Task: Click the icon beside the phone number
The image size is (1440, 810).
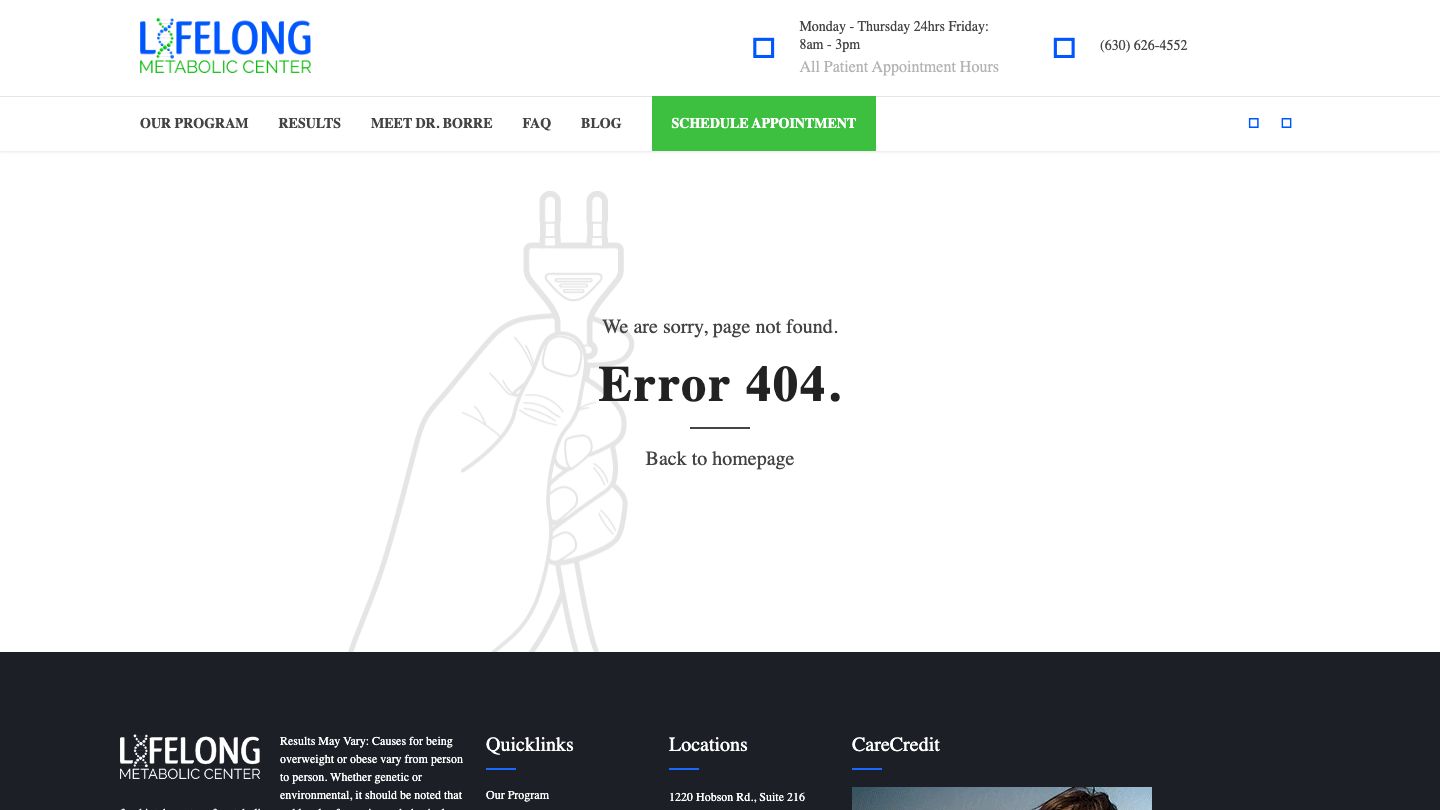Action: click(1064, 48)
